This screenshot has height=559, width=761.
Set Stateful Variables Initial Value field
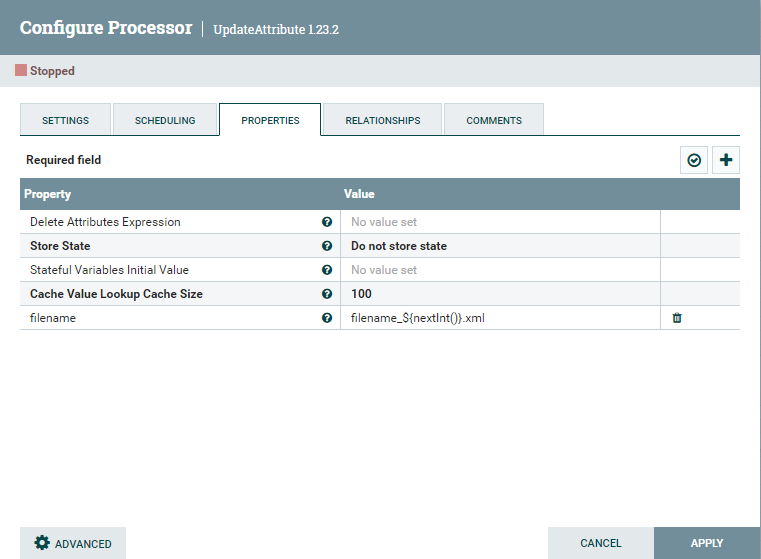500,270
